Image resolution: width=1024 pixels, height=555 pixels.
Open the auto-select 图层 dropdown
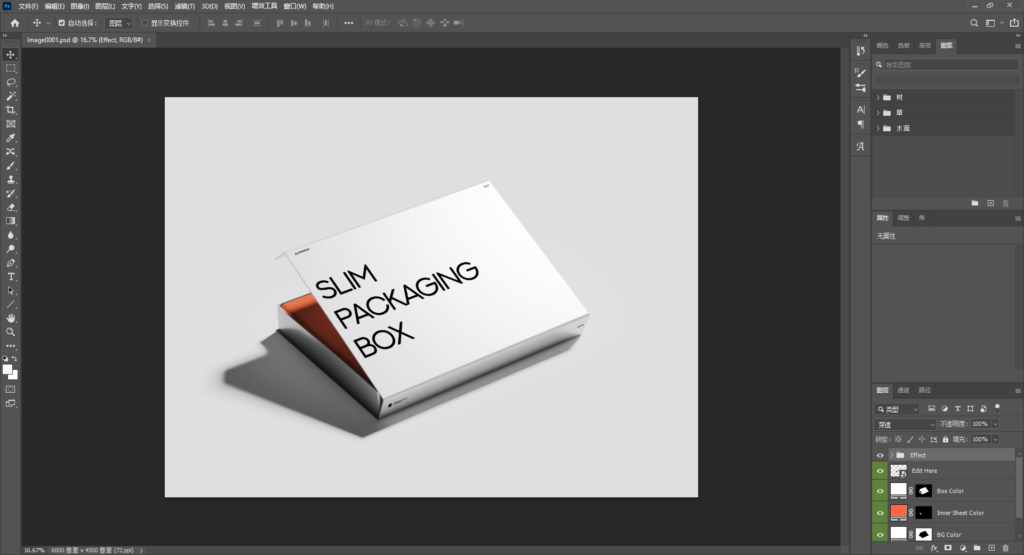(120, 23)
